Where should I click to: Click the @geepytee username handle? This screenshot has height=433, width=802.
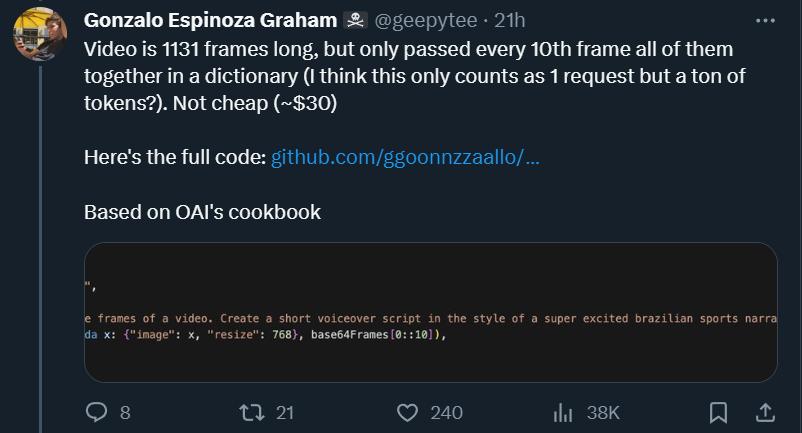coord(425,20)
